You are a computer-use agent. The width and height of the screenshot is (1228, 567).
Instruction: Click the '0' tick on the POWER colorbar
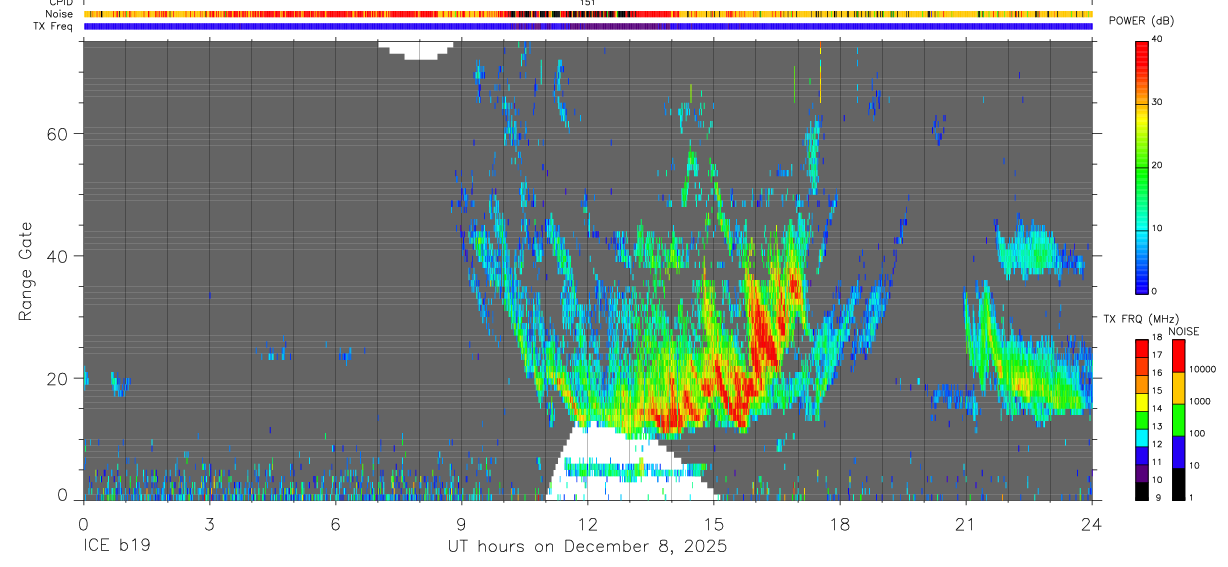(x=1156, y=291)
